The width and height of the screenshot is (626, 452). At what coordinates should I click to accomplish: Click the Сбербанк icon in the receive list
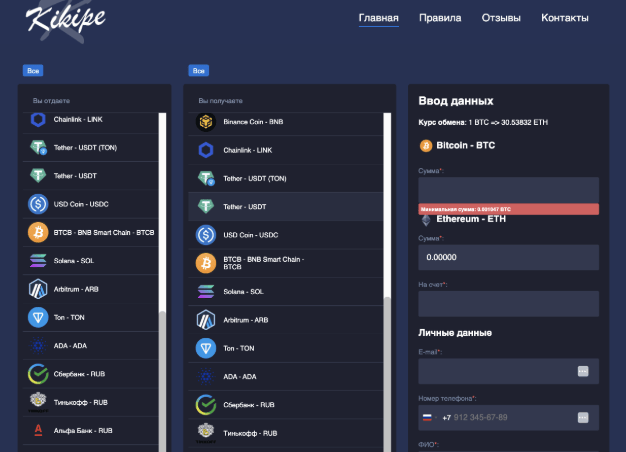[x=206, y=405]
